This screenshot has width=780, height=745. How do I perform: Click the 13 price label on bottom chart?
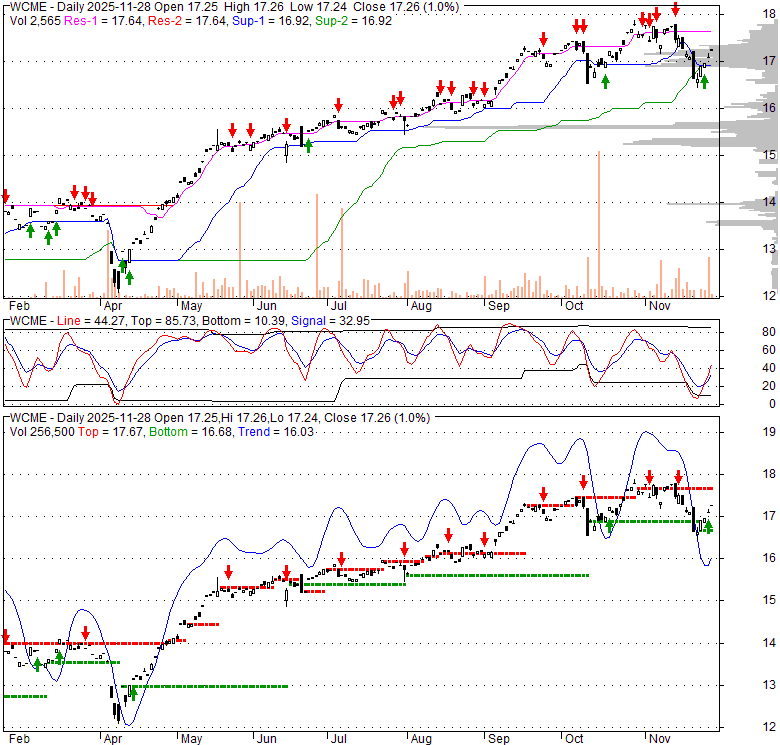[769, 685]
